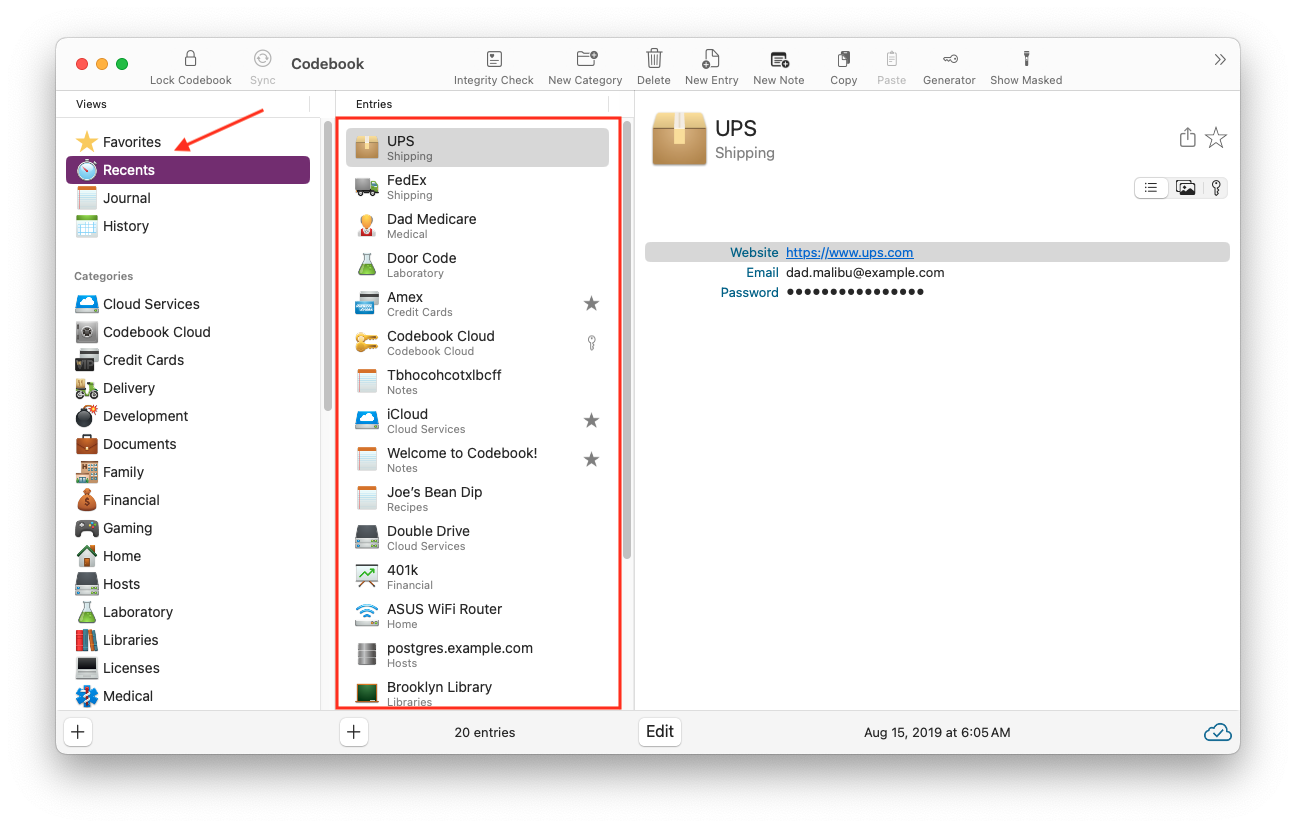Toggle favorite star for UPS entry
This screenshot has height=828, width=1296.
pos(1216,138)
